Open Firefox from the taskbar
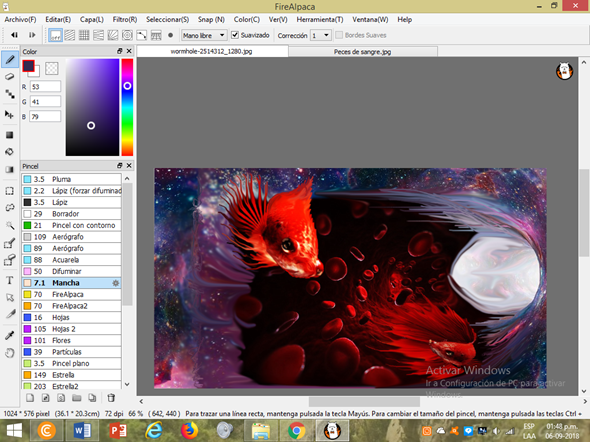This screenshot has width=590, height=442. 190,431
